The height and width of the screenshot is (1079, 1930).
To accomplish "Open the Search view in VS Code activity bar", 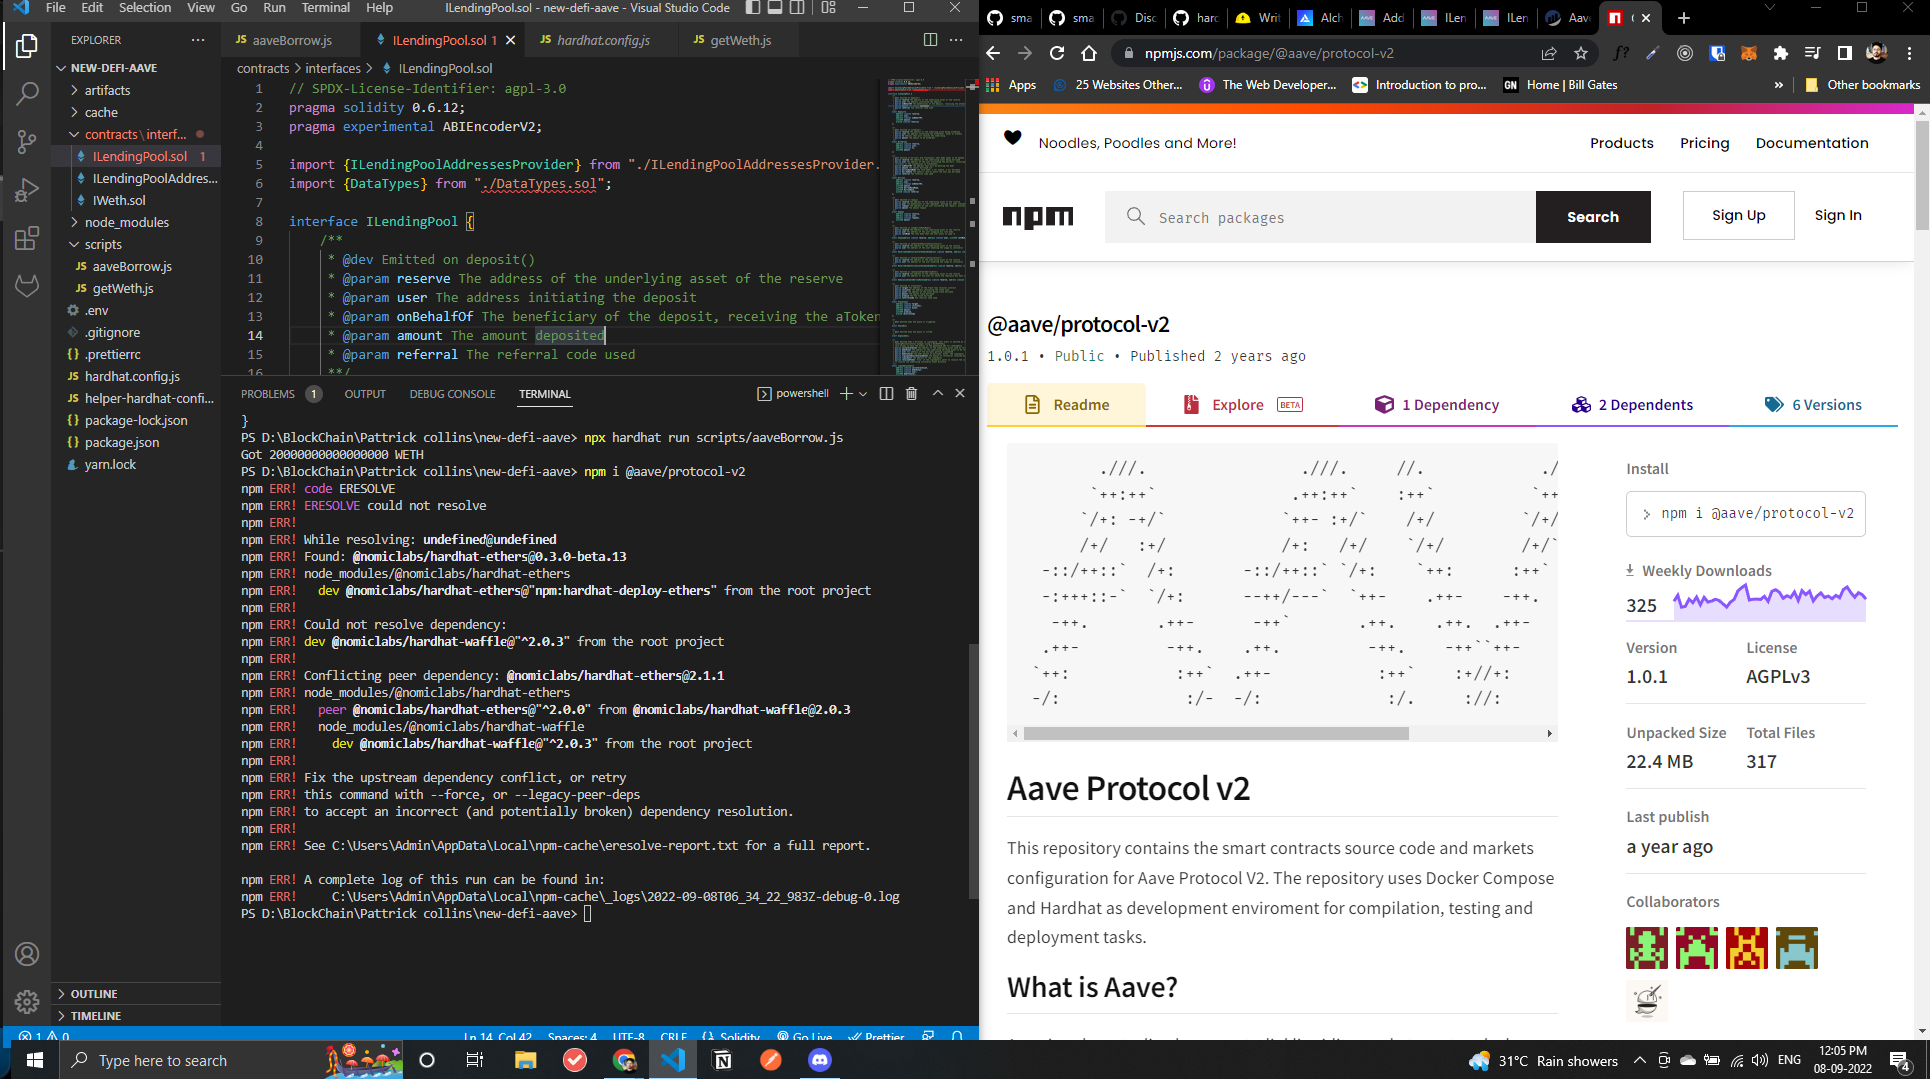I will coord(27,94).
